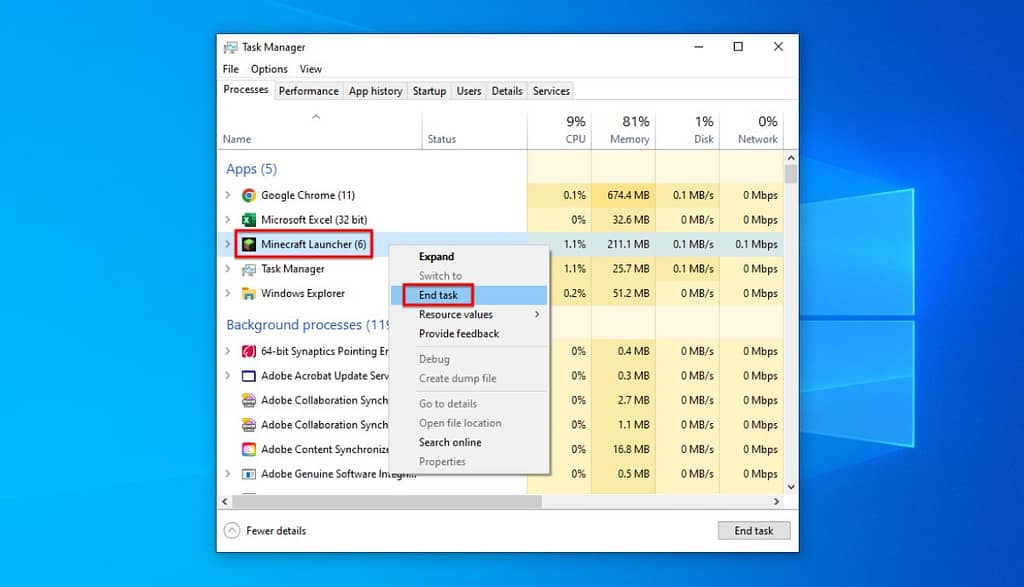Switch to the Services tab
This screenshot has height=587, width=1024.
pos(551,91)
